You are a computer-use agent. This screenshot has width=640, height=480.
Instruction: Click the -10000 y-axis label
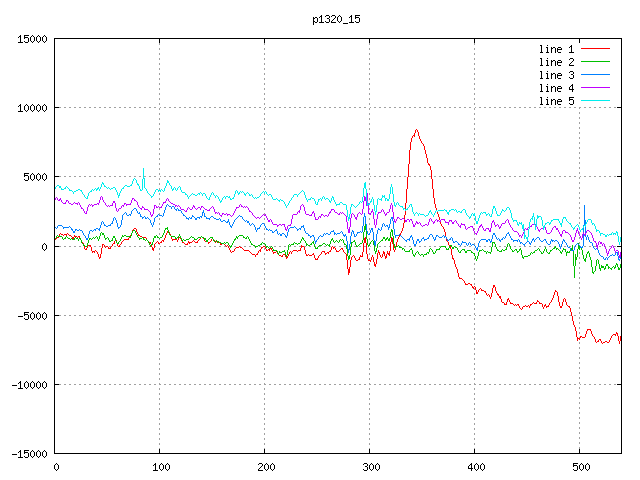click(29, 385)
